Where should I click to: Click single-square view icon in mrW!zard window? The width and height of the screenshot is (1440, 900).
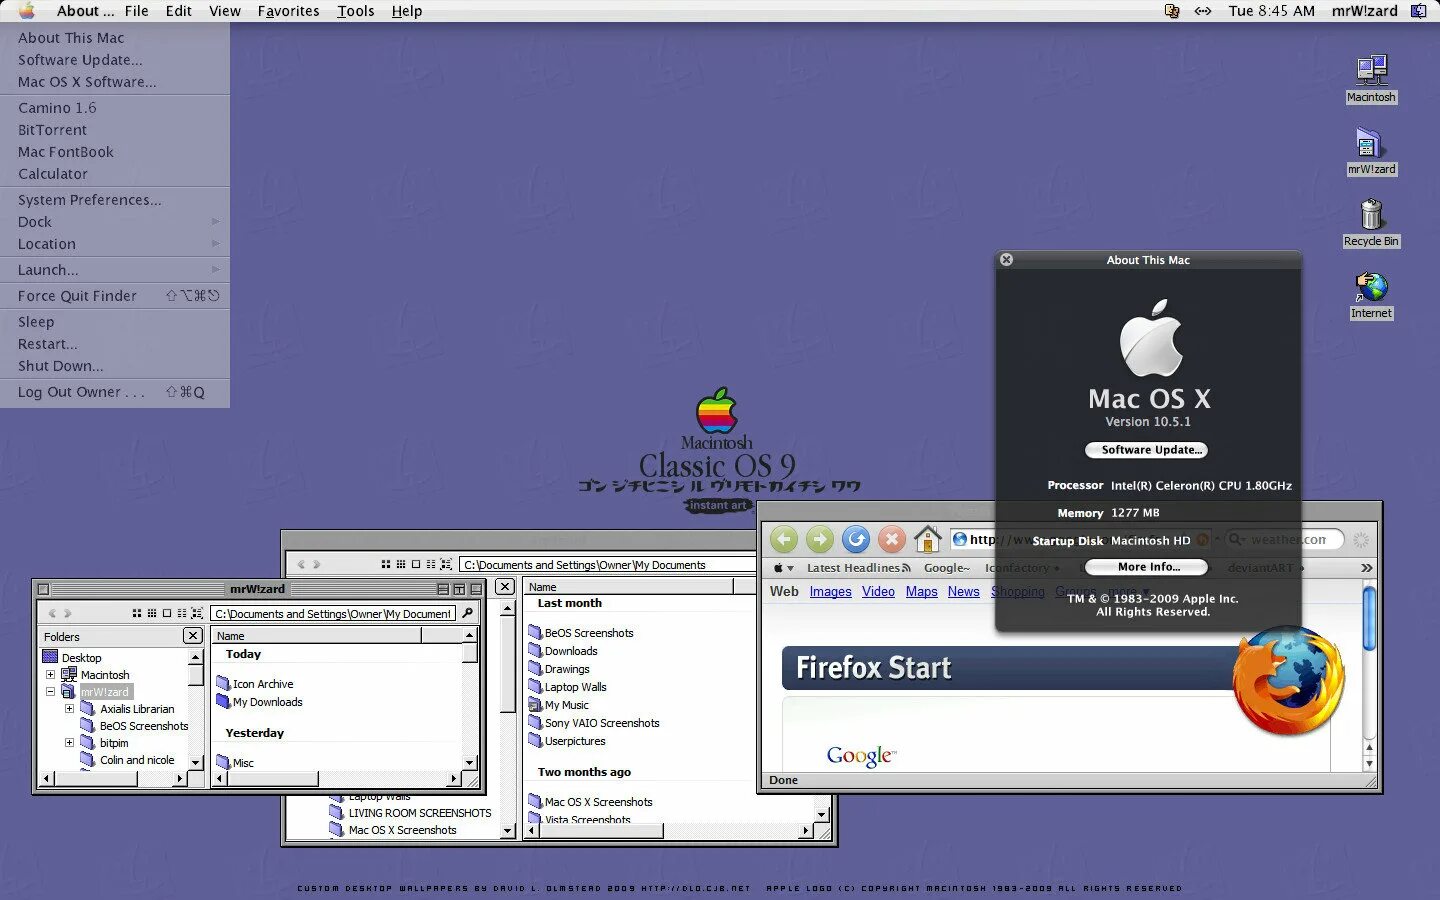[167, 613]
